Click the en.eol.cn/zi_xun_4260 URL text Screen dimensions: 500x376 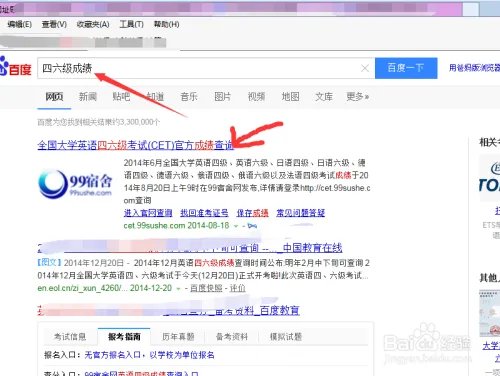(82, 288)
